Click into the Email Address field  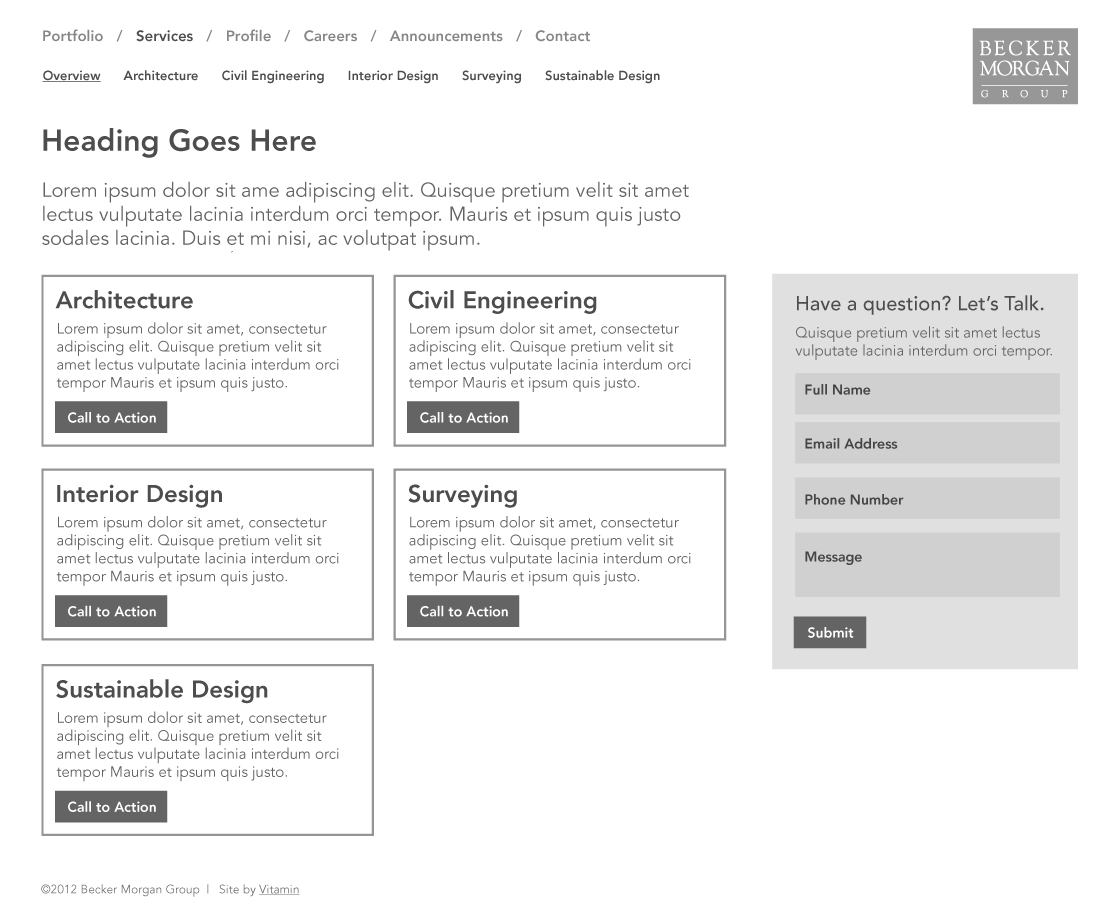point(927,443)
